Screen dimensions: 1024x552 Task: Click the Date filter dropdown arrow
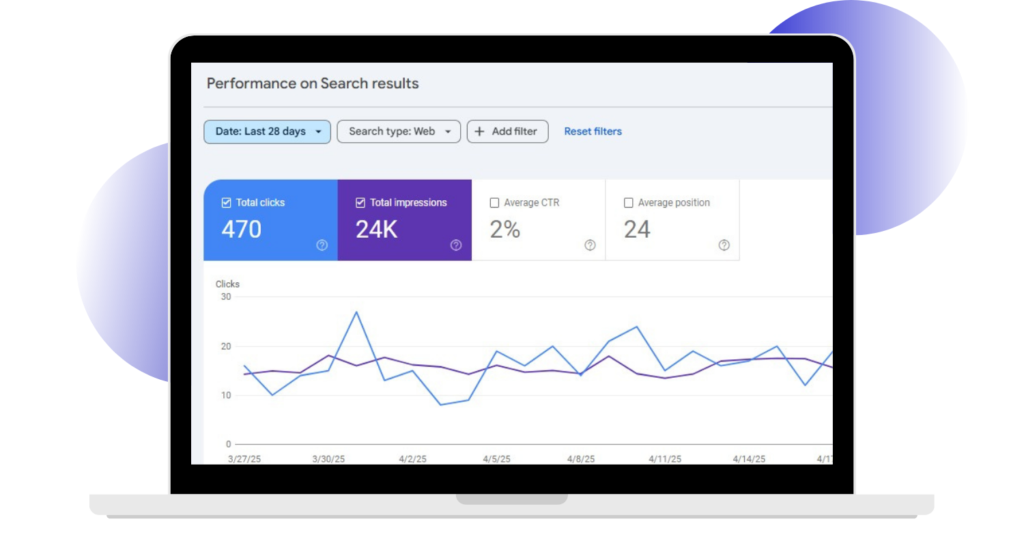pos(318,132)
